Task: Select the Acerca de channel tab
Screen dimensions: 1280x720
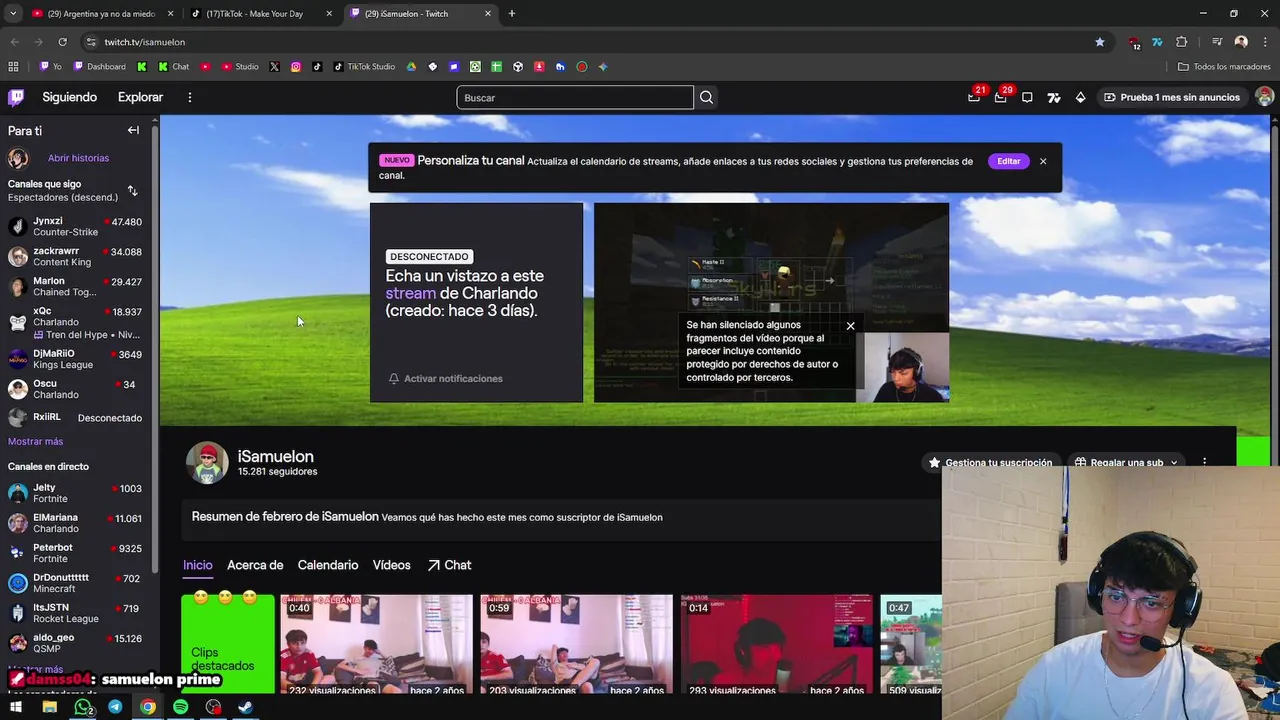Action: [255, 565]
